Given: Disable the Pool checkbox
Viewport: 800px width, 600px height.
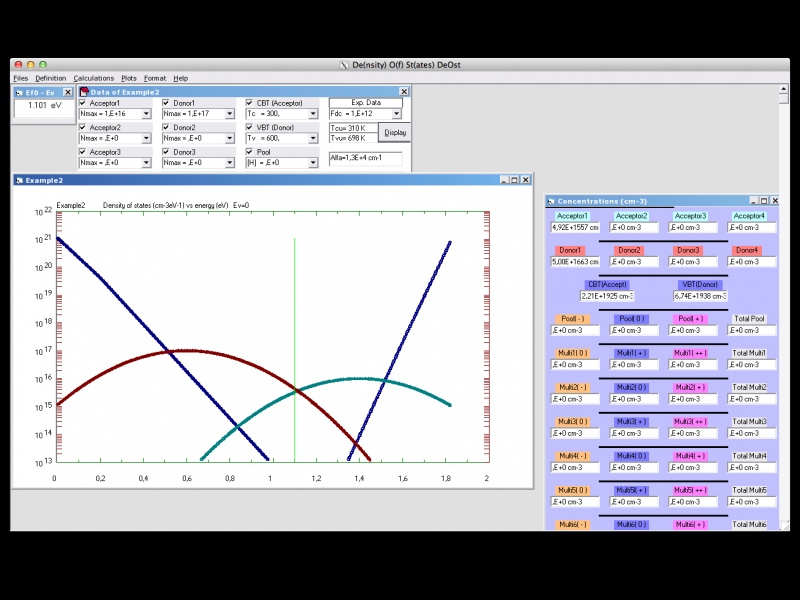Looking at the screenshot, I should click(x=250, y=152).
